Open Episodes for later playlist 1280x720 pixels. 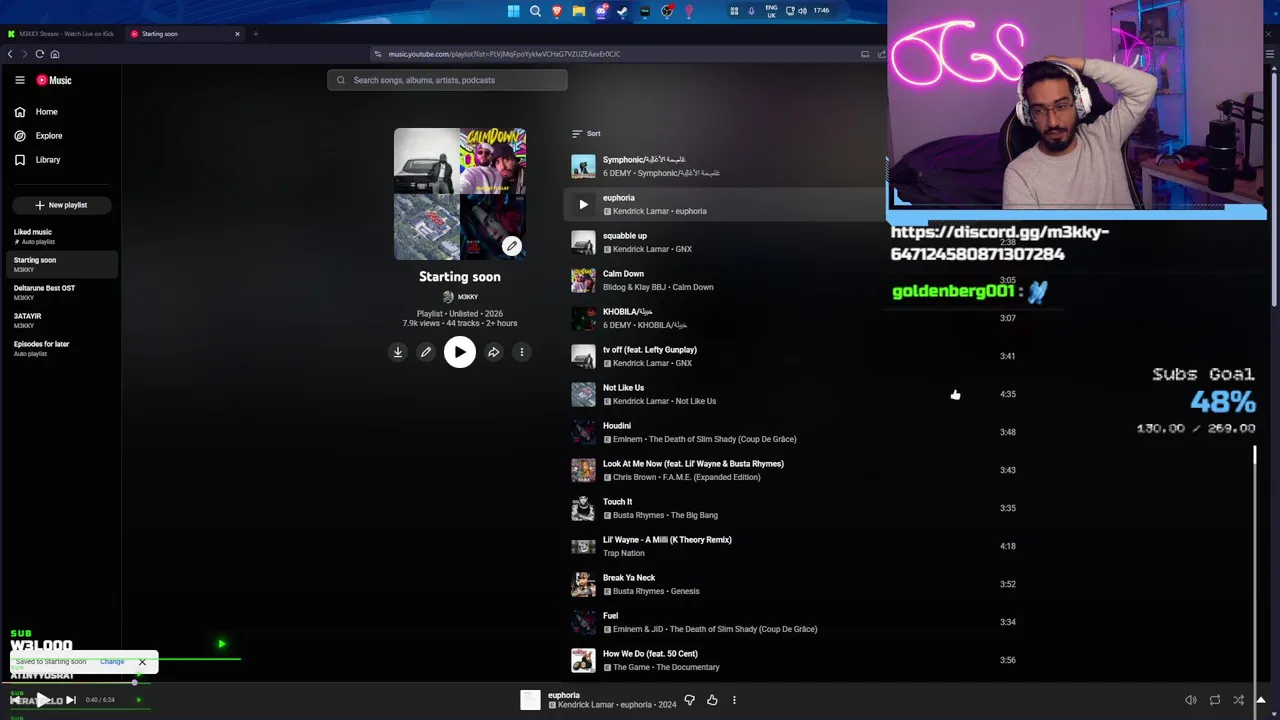60,348
